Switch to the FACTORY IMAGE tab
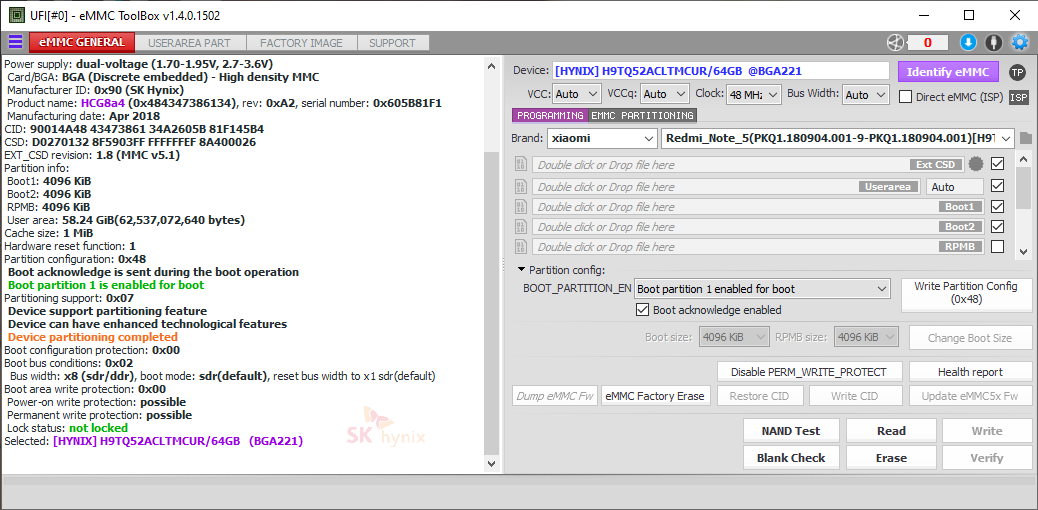This screenshot has height=510, width=1038. (301, 43)
